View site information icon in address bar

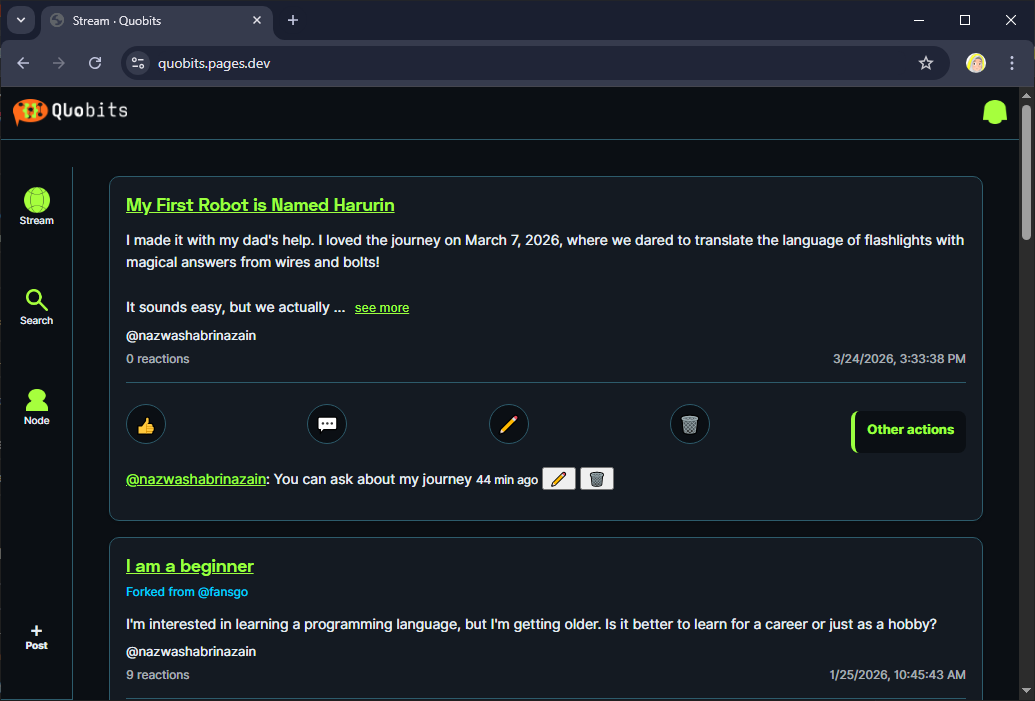click(x=138, y=63)
